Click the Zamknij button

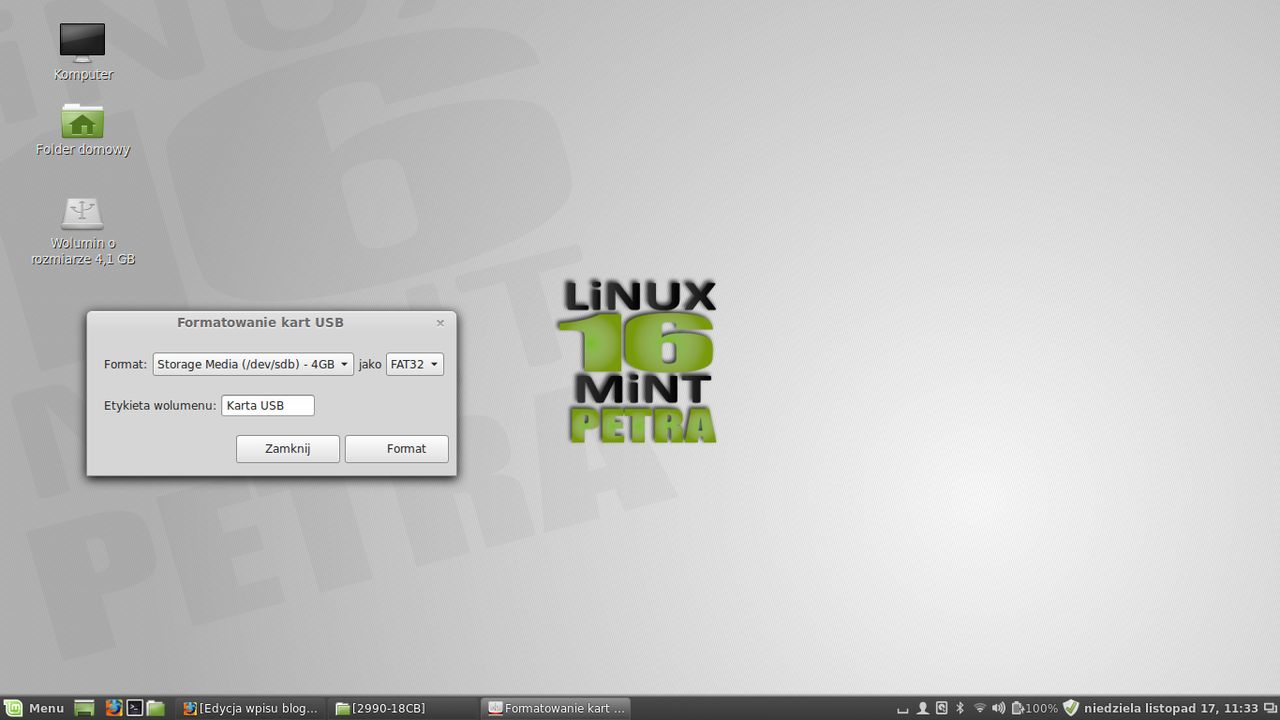click(288, 449)
